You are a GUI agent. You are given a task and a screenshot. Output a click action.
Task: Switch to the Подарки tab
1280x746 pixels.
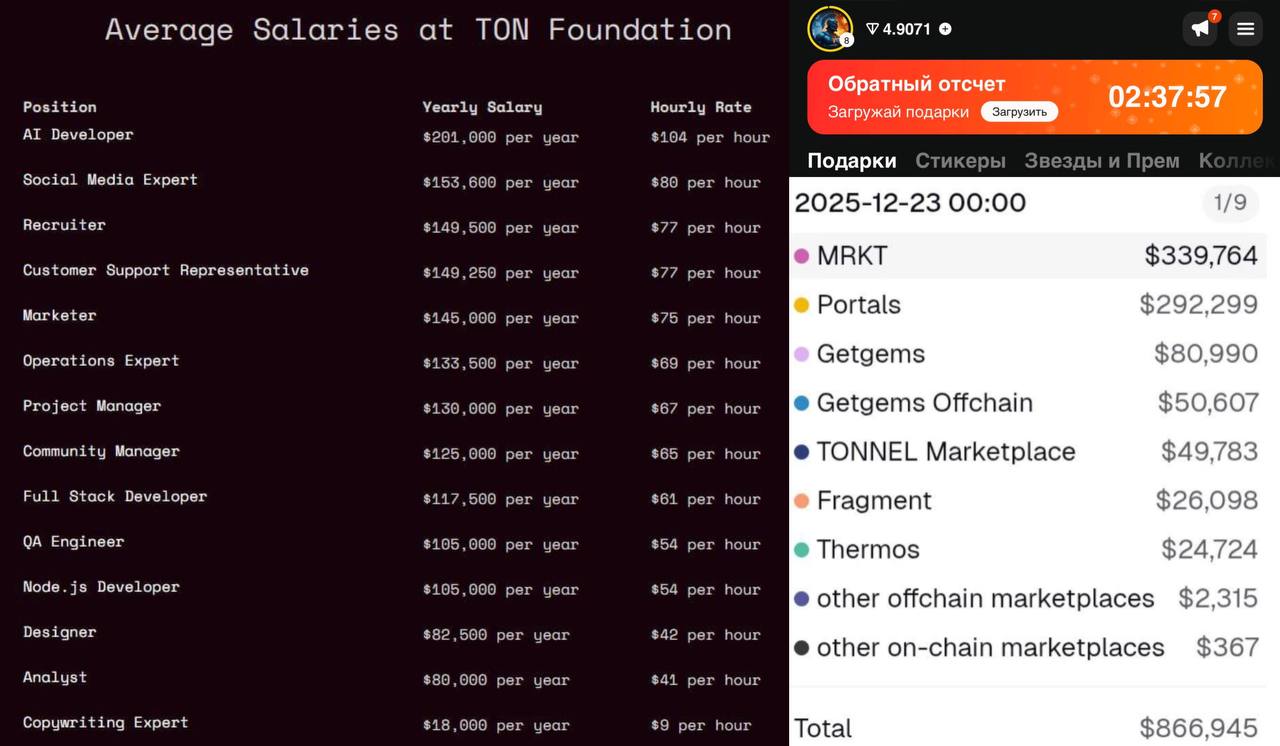coord(851,160)
